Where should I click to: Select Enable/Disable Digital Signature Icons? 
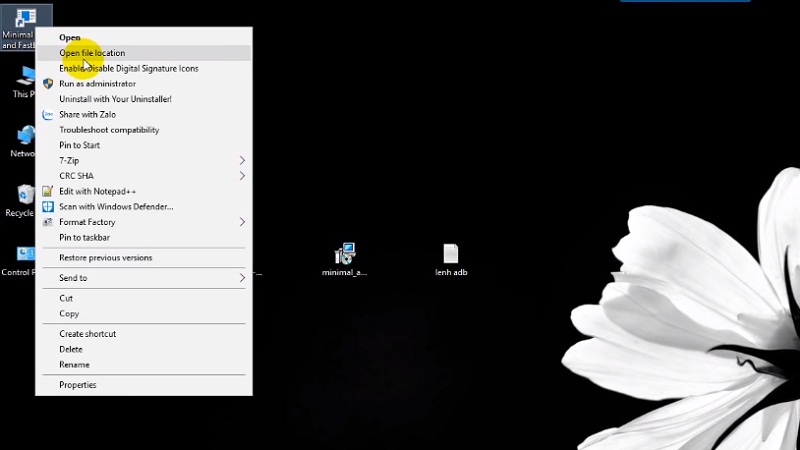(144, 68)
